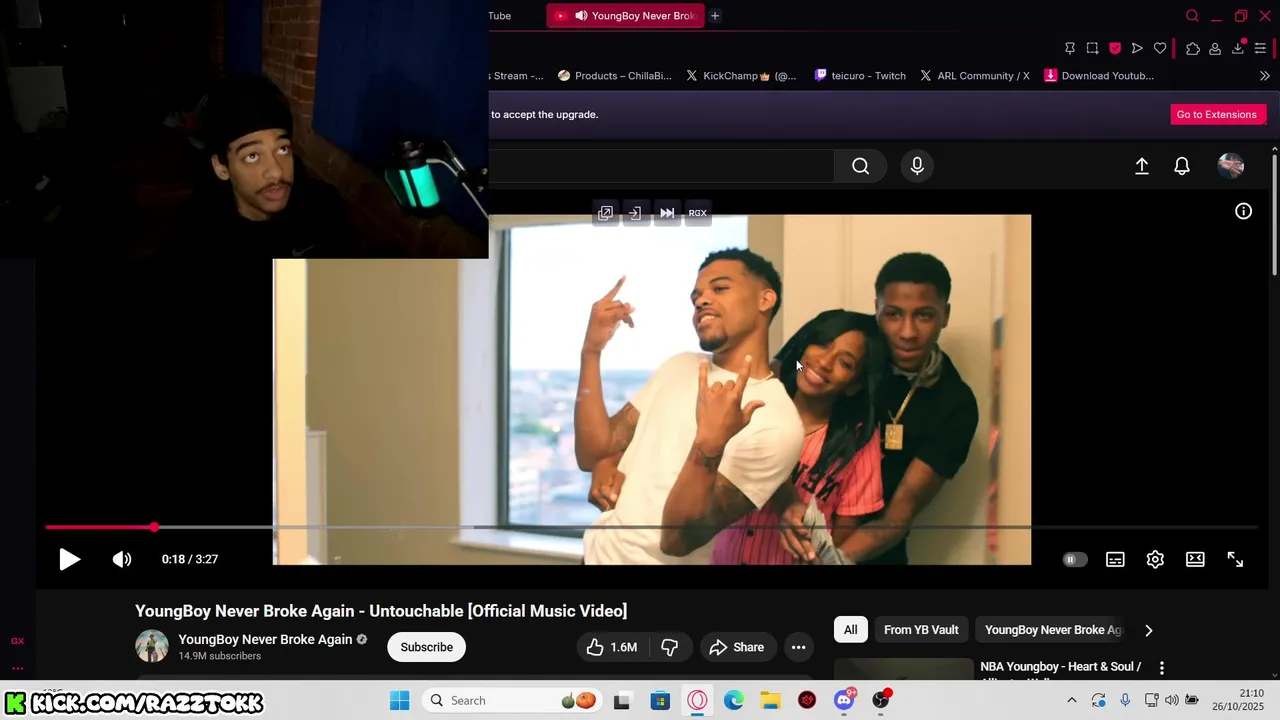Screen dimensions: 1280x720
Task: Seek along the red video progress bar
Action: pyautogui.click(x=650, y=527)
